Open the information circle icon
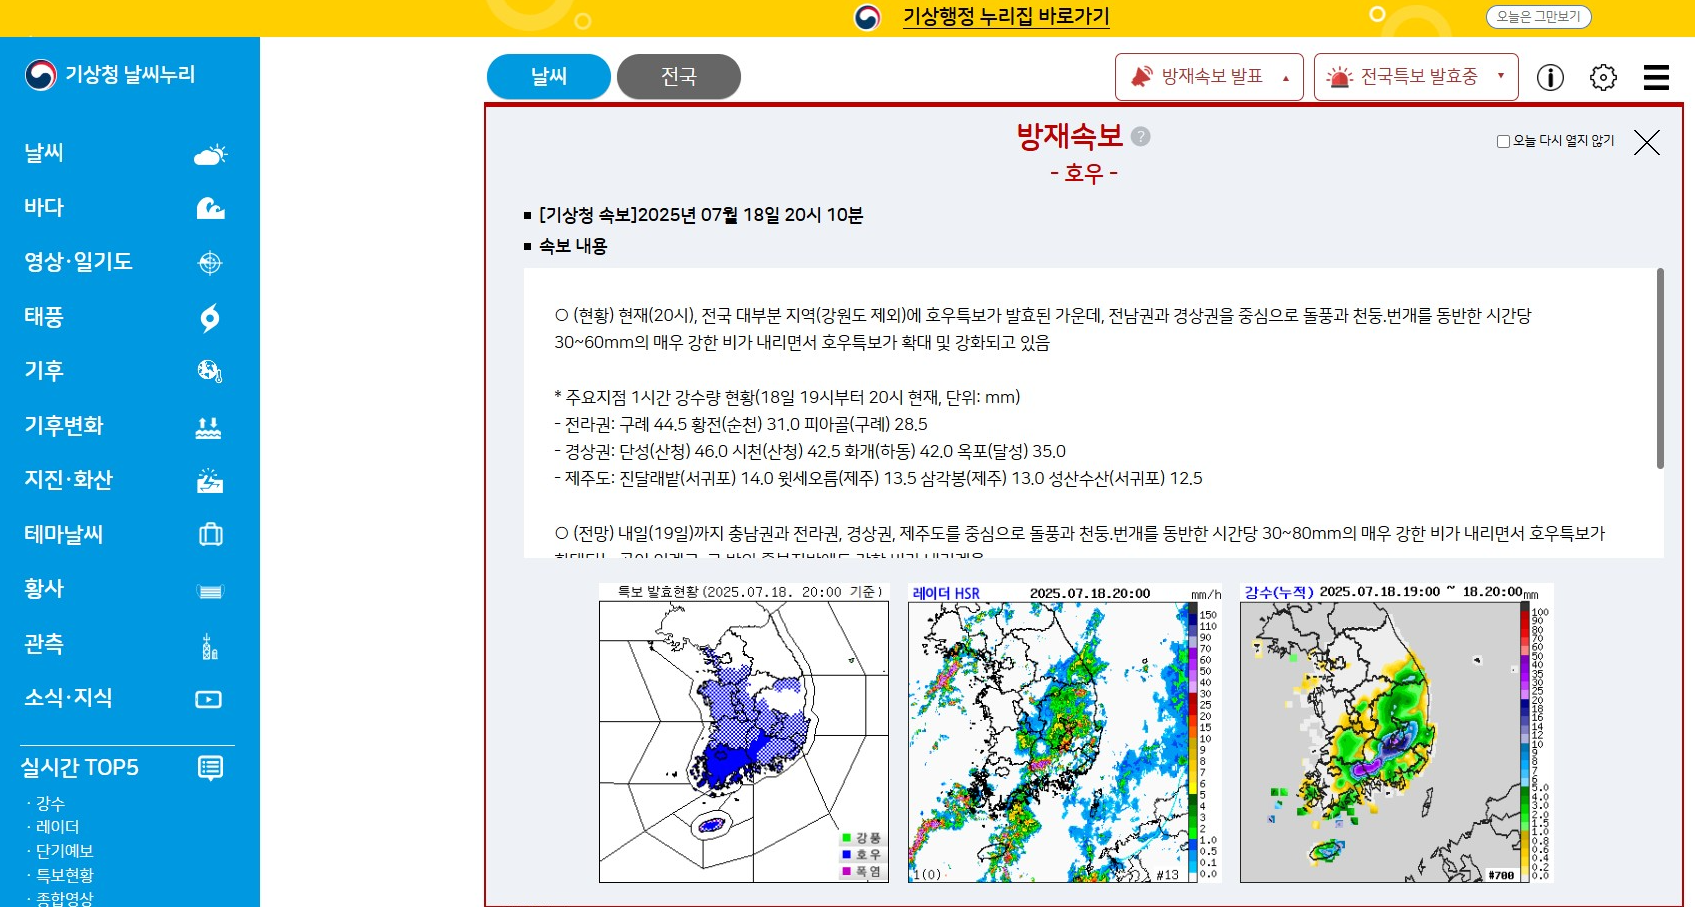 click(x=1550, y=77)
